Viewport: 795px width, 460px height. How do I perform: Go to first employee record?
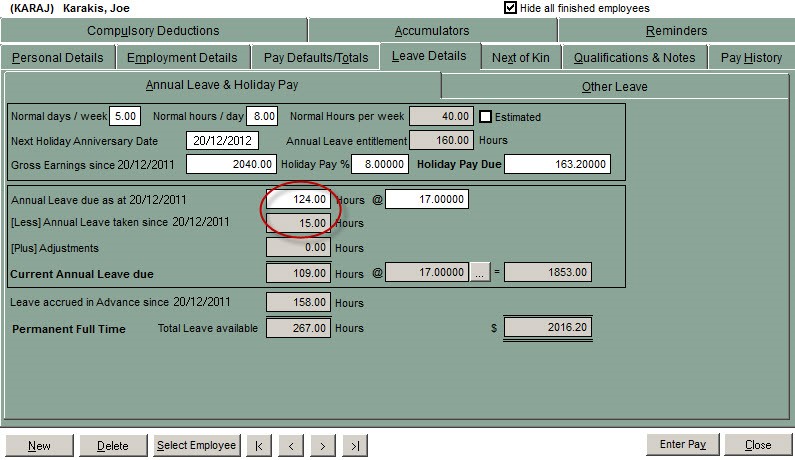[259, 445]
